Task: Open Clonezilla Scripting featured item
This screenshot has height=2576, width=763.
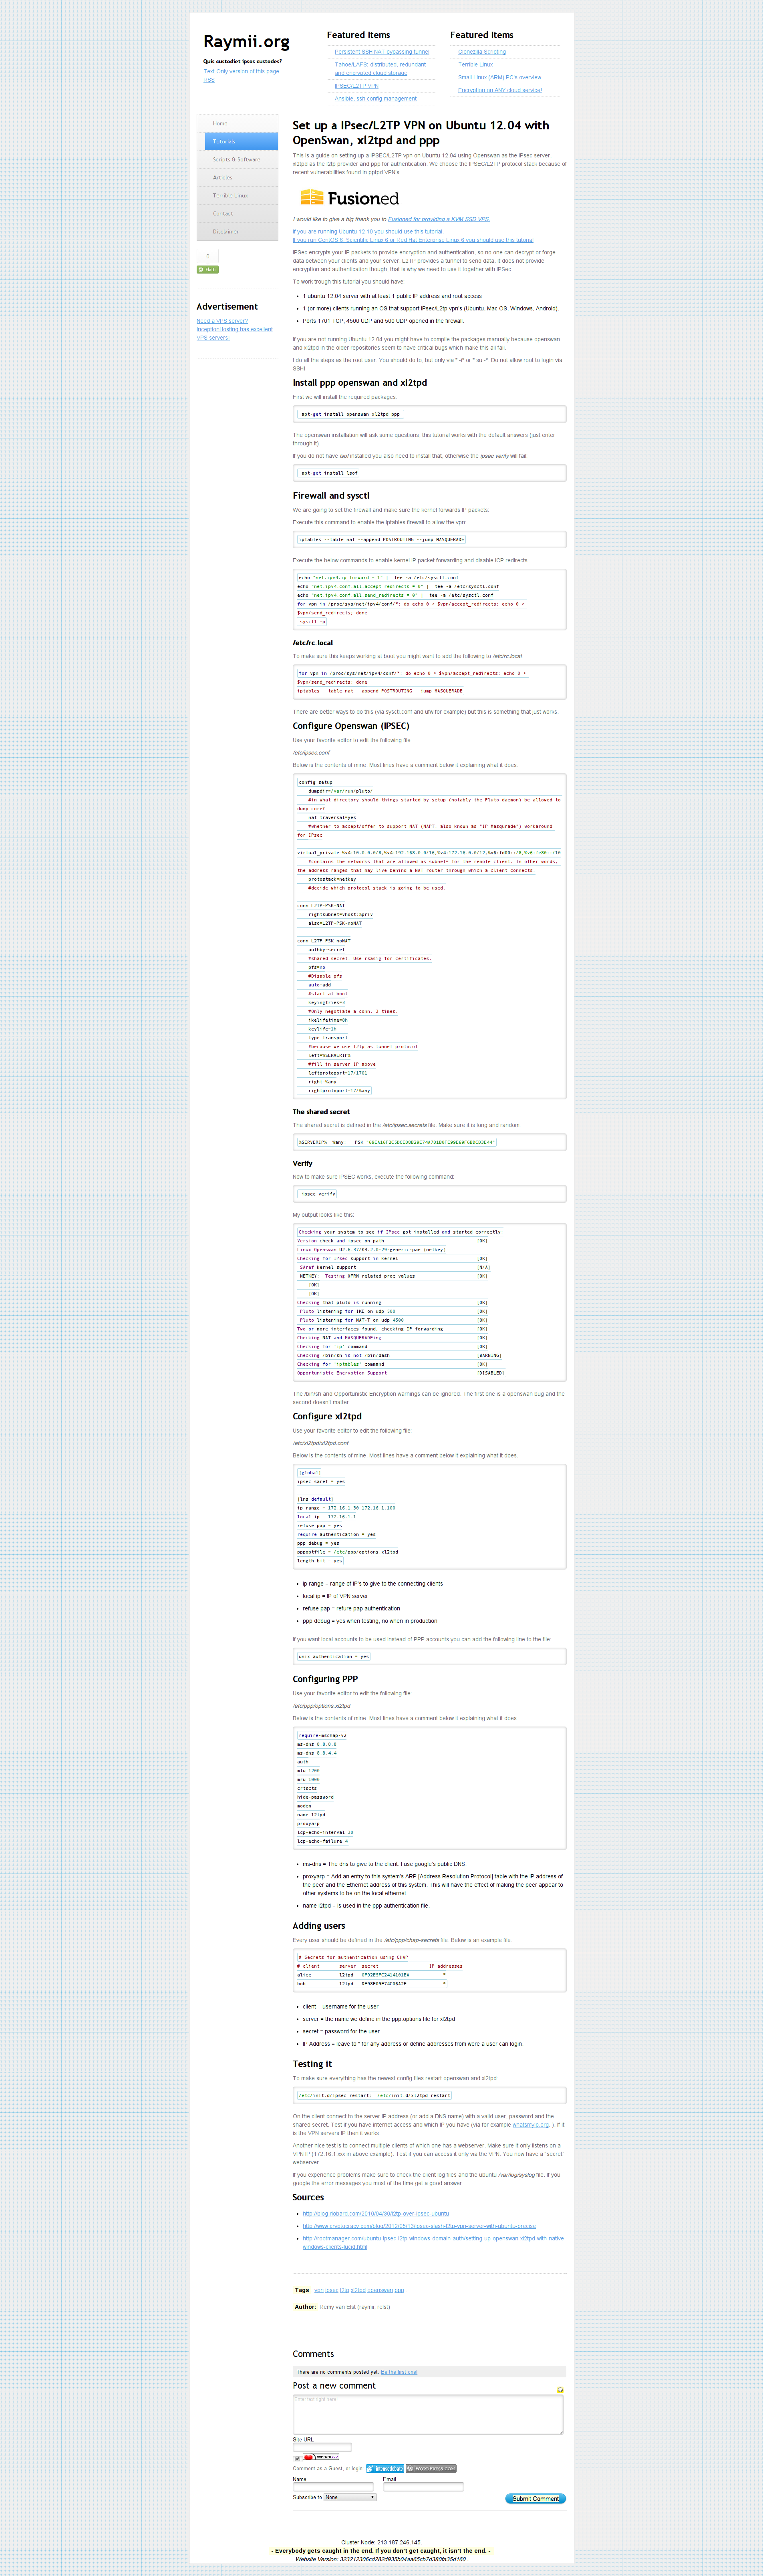Action: click(x=482, y=52)
